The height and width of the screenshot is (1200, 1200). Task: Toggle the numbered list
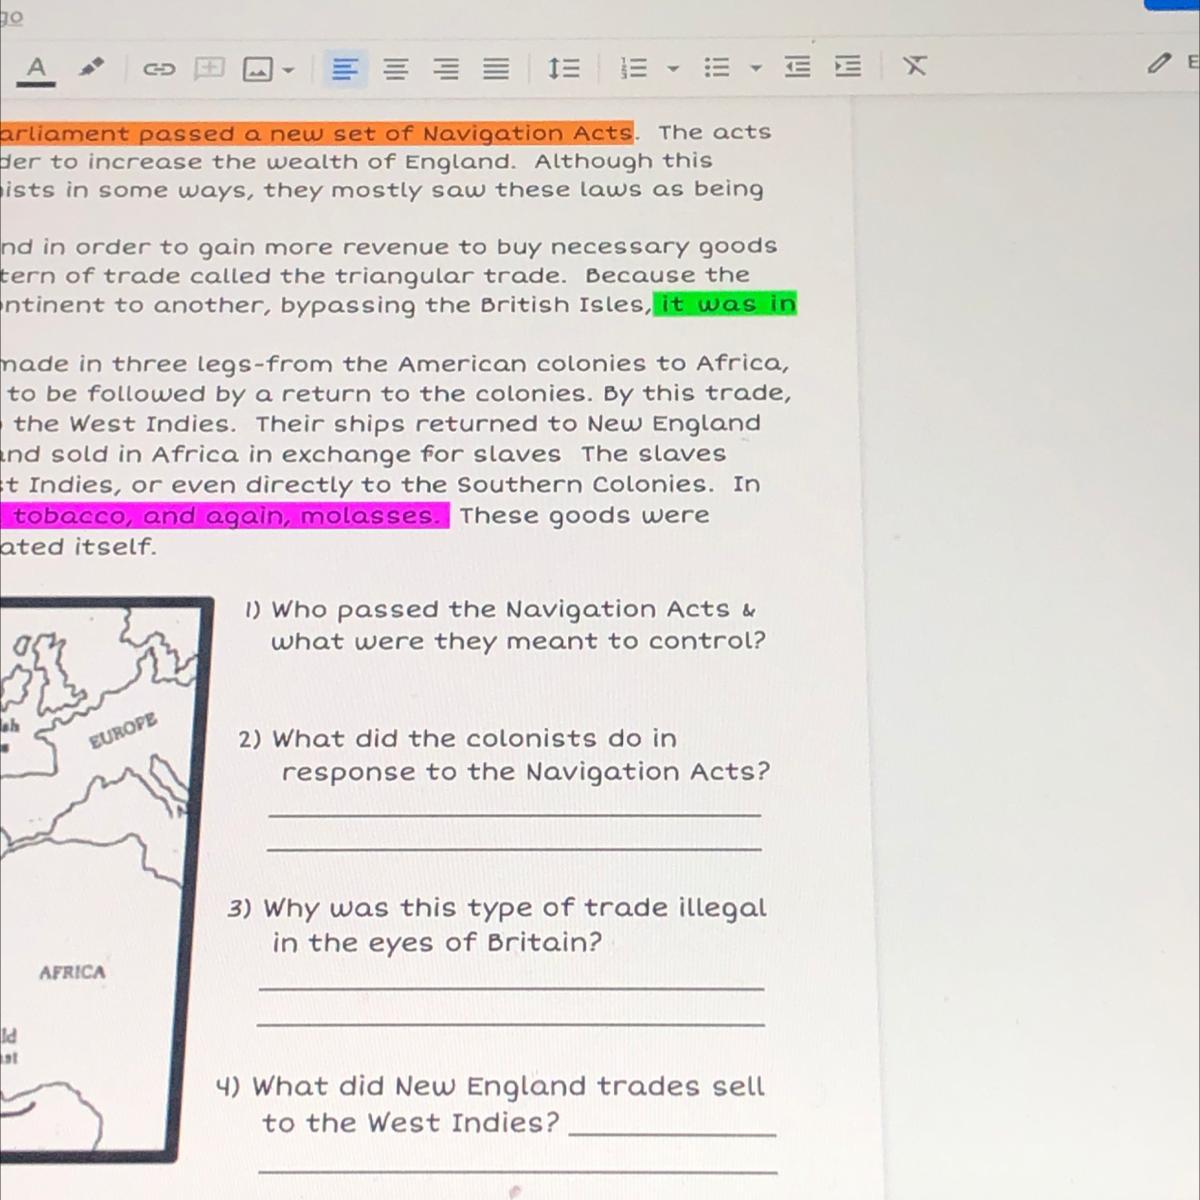tap(634, 68)
